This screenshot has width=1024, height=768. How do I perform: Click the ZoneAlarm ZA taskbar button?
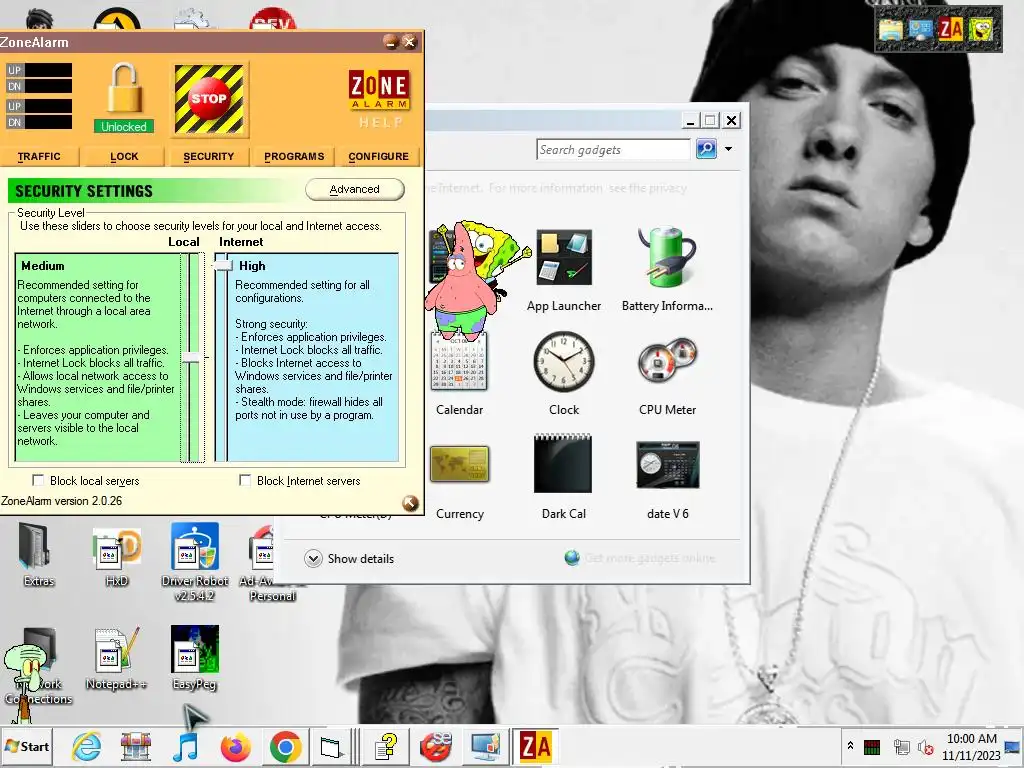point(535,746)
